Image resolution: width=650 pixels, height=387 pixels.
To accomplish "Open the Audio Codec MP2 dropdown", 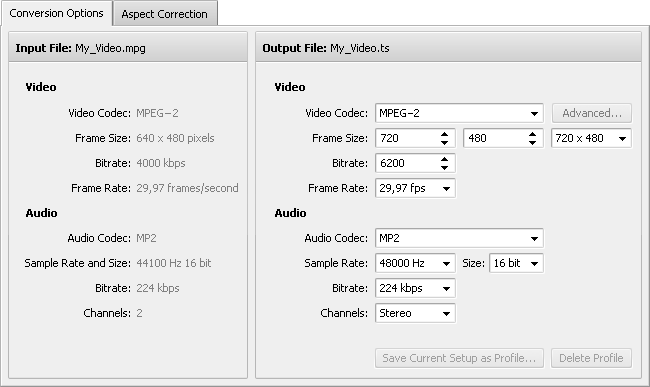I will tap(459, 238).
